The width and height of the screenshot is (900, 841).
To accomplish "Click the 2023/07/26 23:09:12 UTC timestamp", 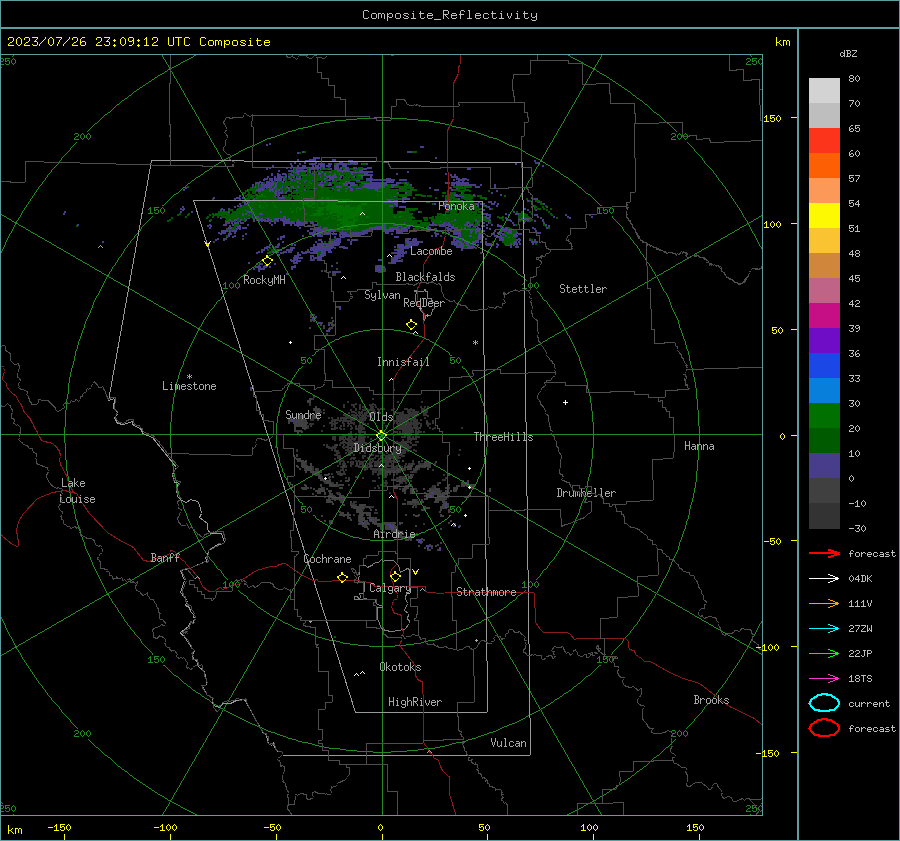I will coord(98,42).
